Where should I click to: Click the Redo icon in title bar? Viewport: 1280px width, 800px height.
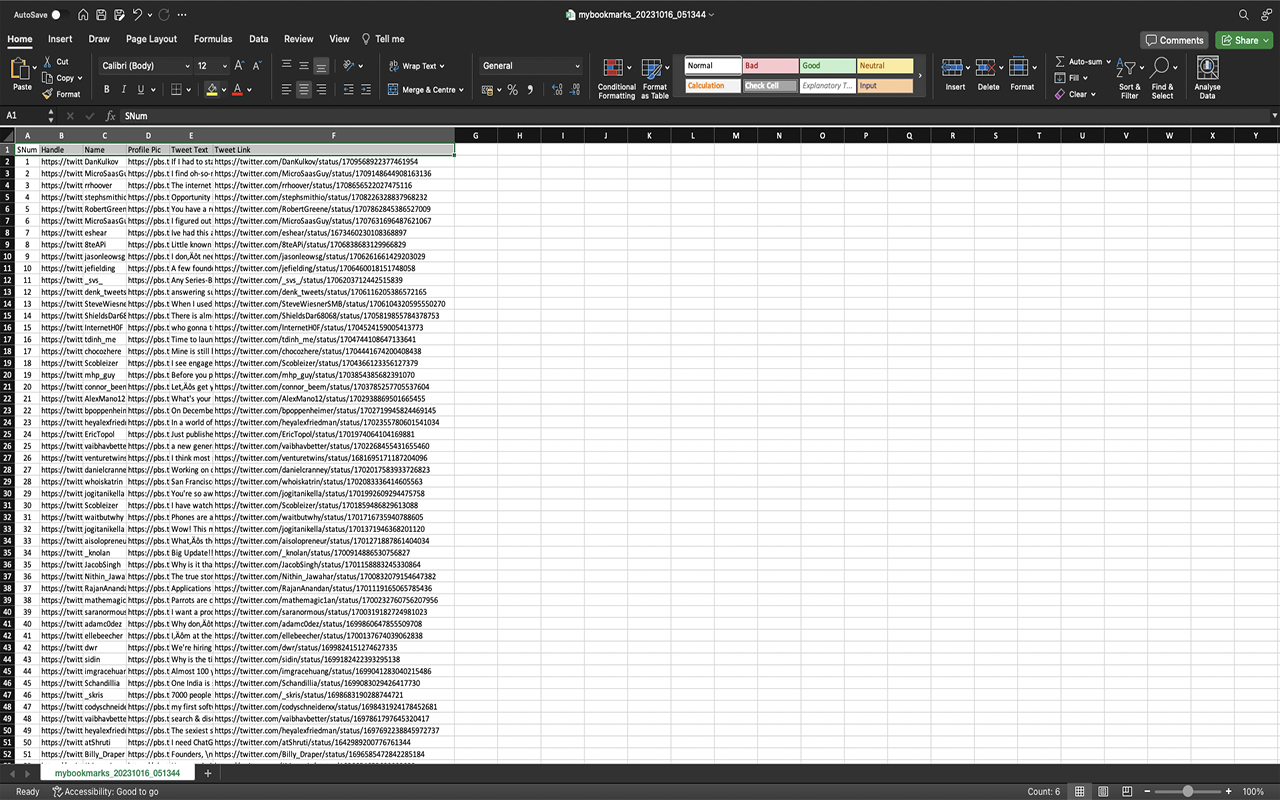[x=163, y=15]
